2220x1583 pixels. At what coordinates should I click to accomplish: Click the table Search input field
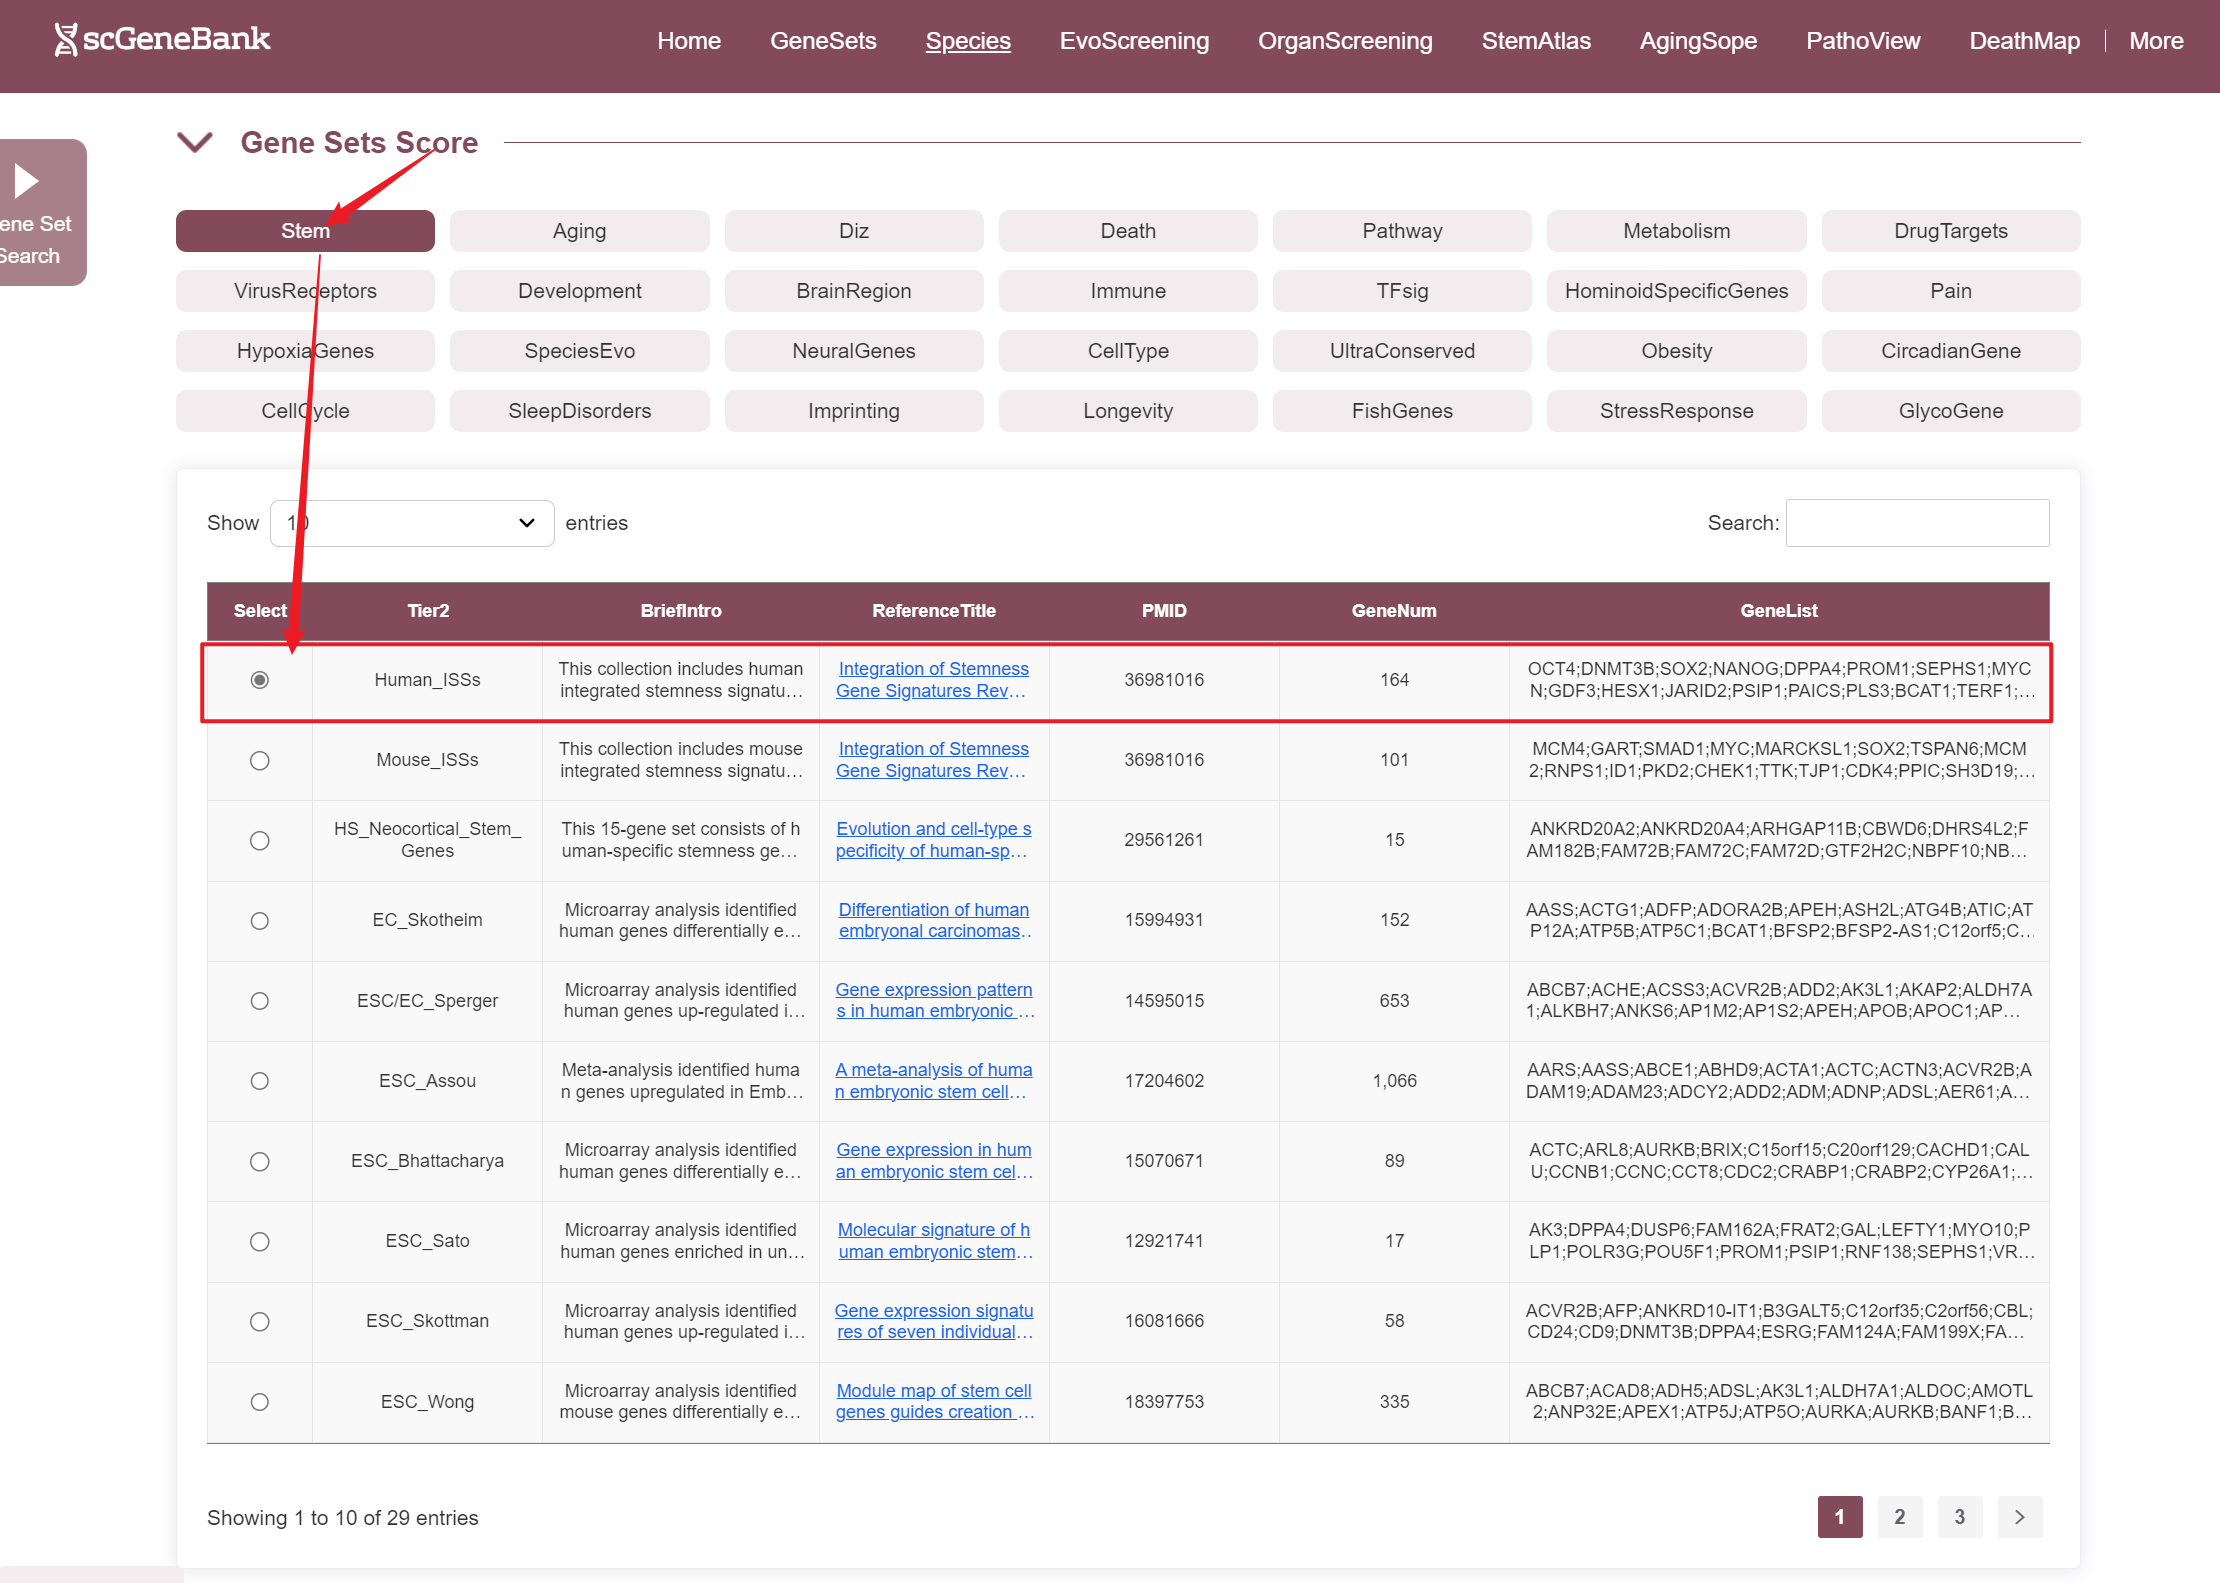coord(1917,523)
